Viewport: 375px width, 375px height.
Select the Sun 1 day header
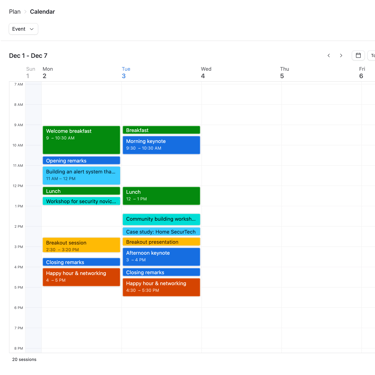(x=30, y=72)
